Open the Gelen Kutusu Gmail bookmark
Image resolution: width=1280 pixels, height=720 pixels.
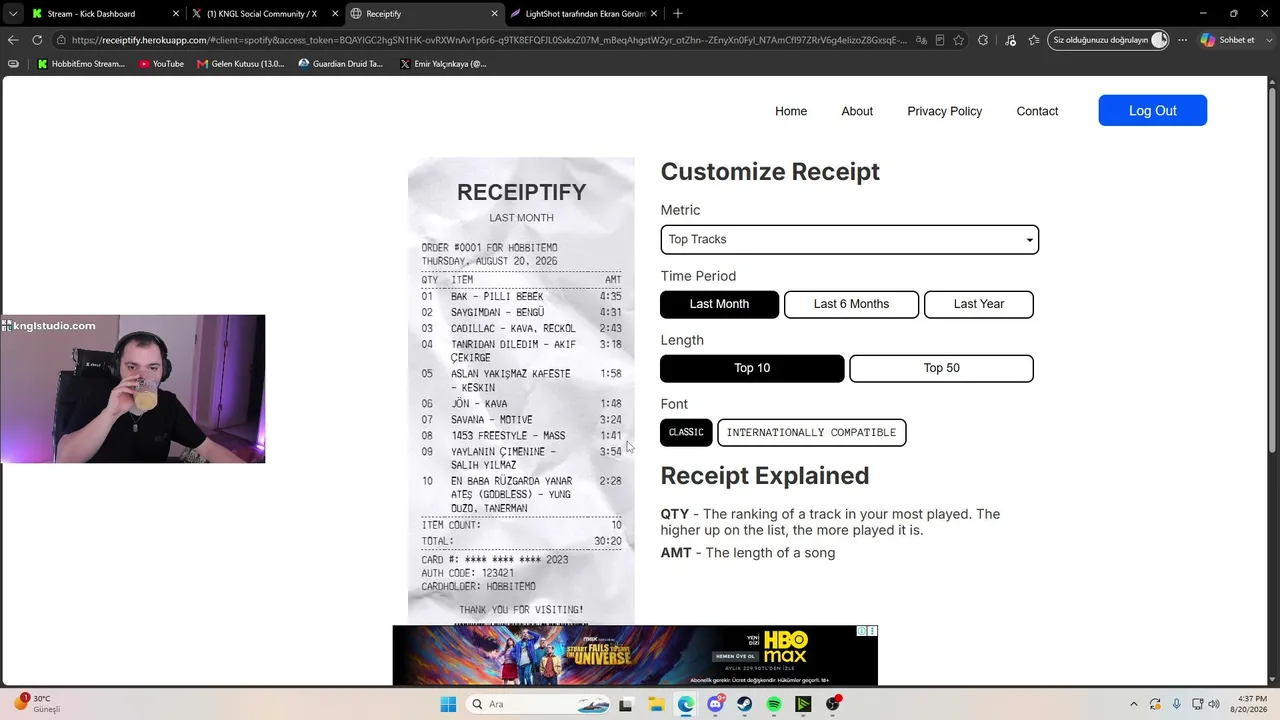click(x=241, y=64)
